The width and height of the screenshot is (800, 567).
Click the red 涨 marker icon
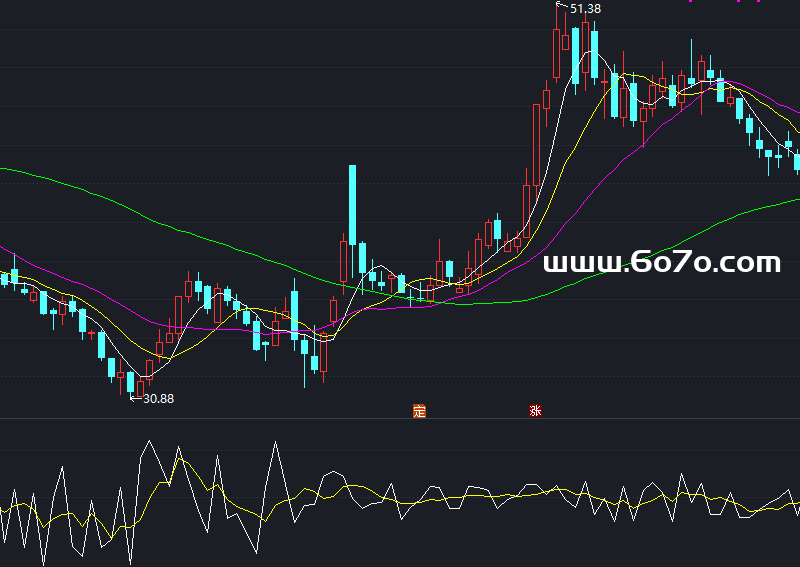535,410
